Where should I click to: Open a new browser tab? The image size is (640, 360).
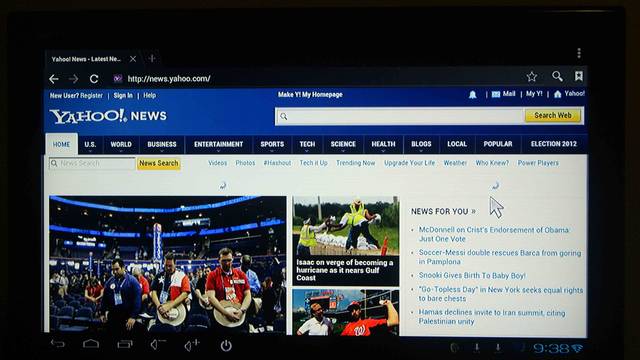(x=152, y=59)
